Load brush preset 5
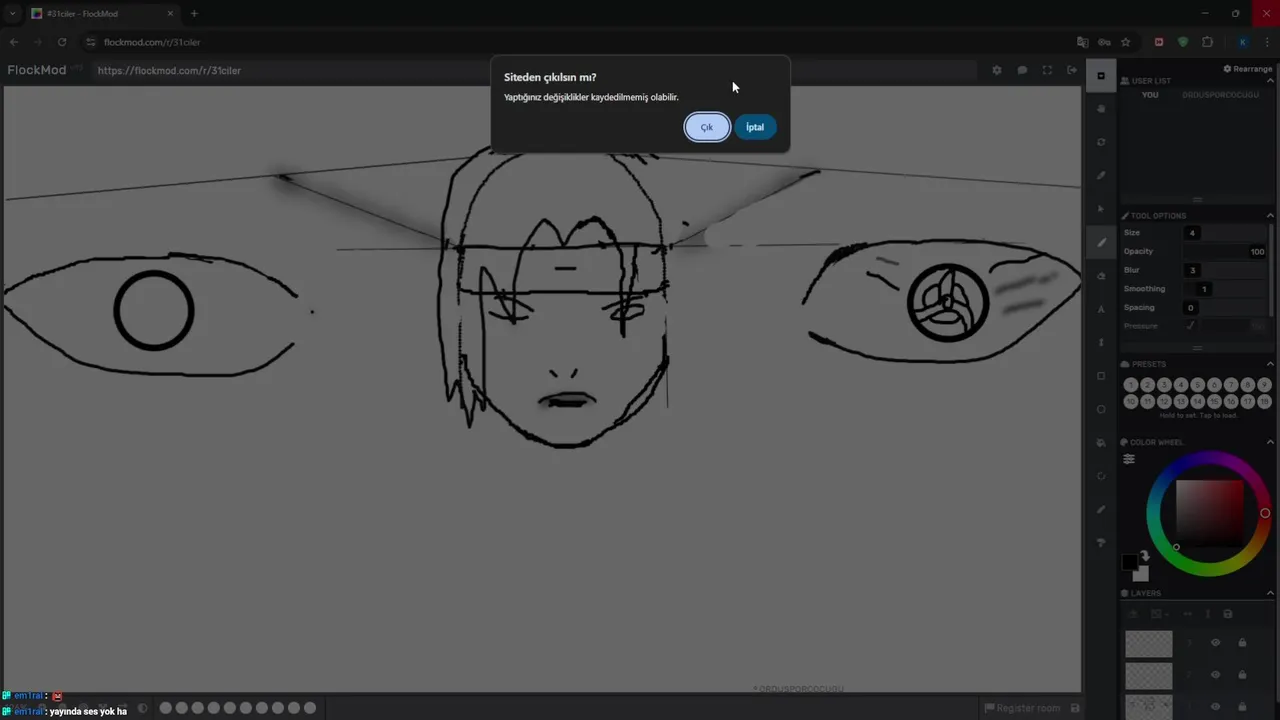The height and width of the screenshot is (720, 1280). [1197, 385]
